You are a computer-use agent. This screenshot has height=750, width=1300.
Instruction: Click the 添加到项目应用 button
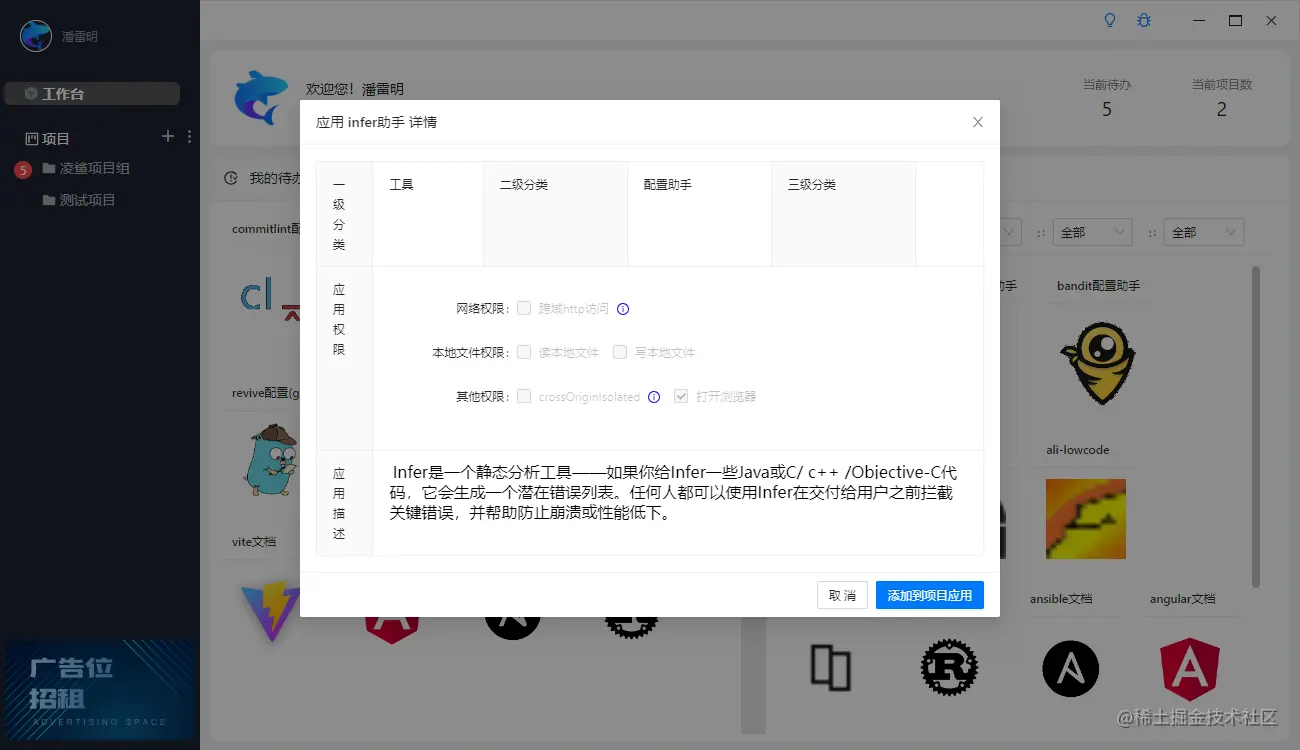(x=929, y=595)
